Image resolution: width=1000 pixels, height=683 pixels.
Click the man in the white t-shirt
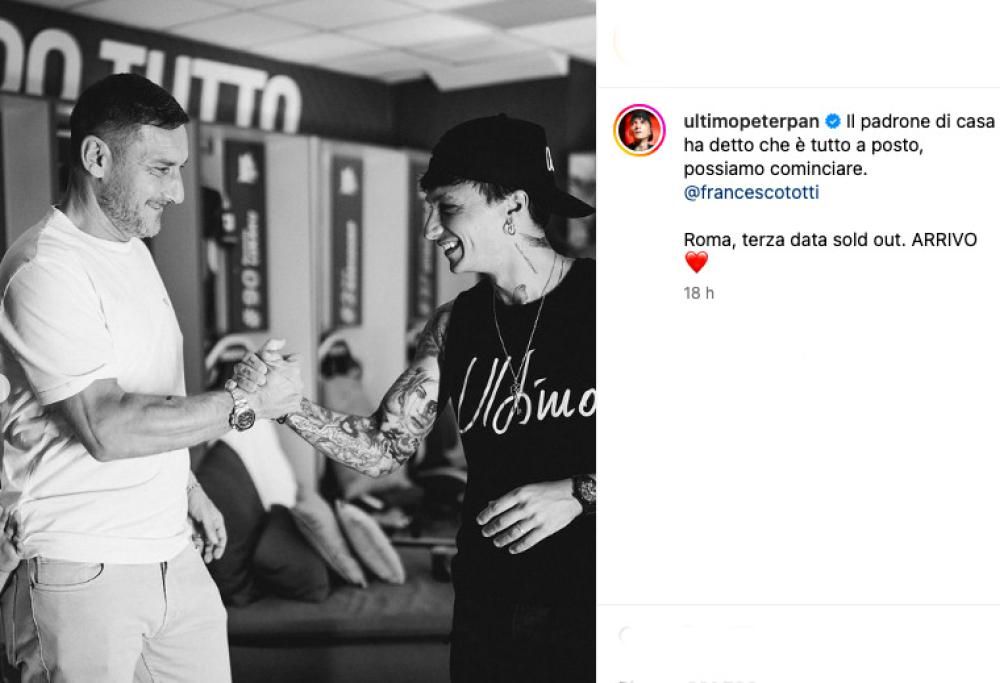(108, 383)
